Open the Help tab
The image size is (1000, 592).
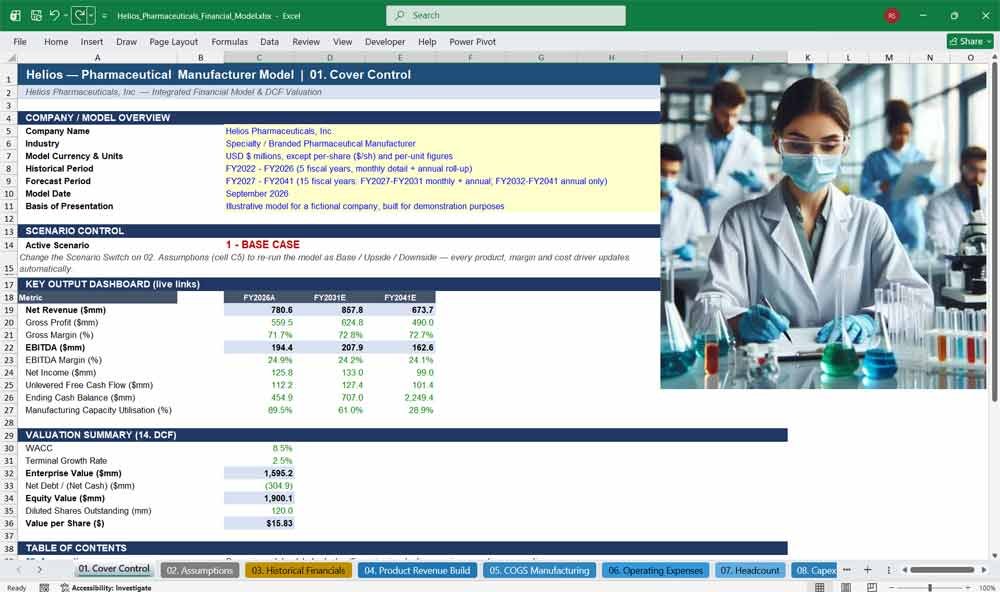[427, 41]
